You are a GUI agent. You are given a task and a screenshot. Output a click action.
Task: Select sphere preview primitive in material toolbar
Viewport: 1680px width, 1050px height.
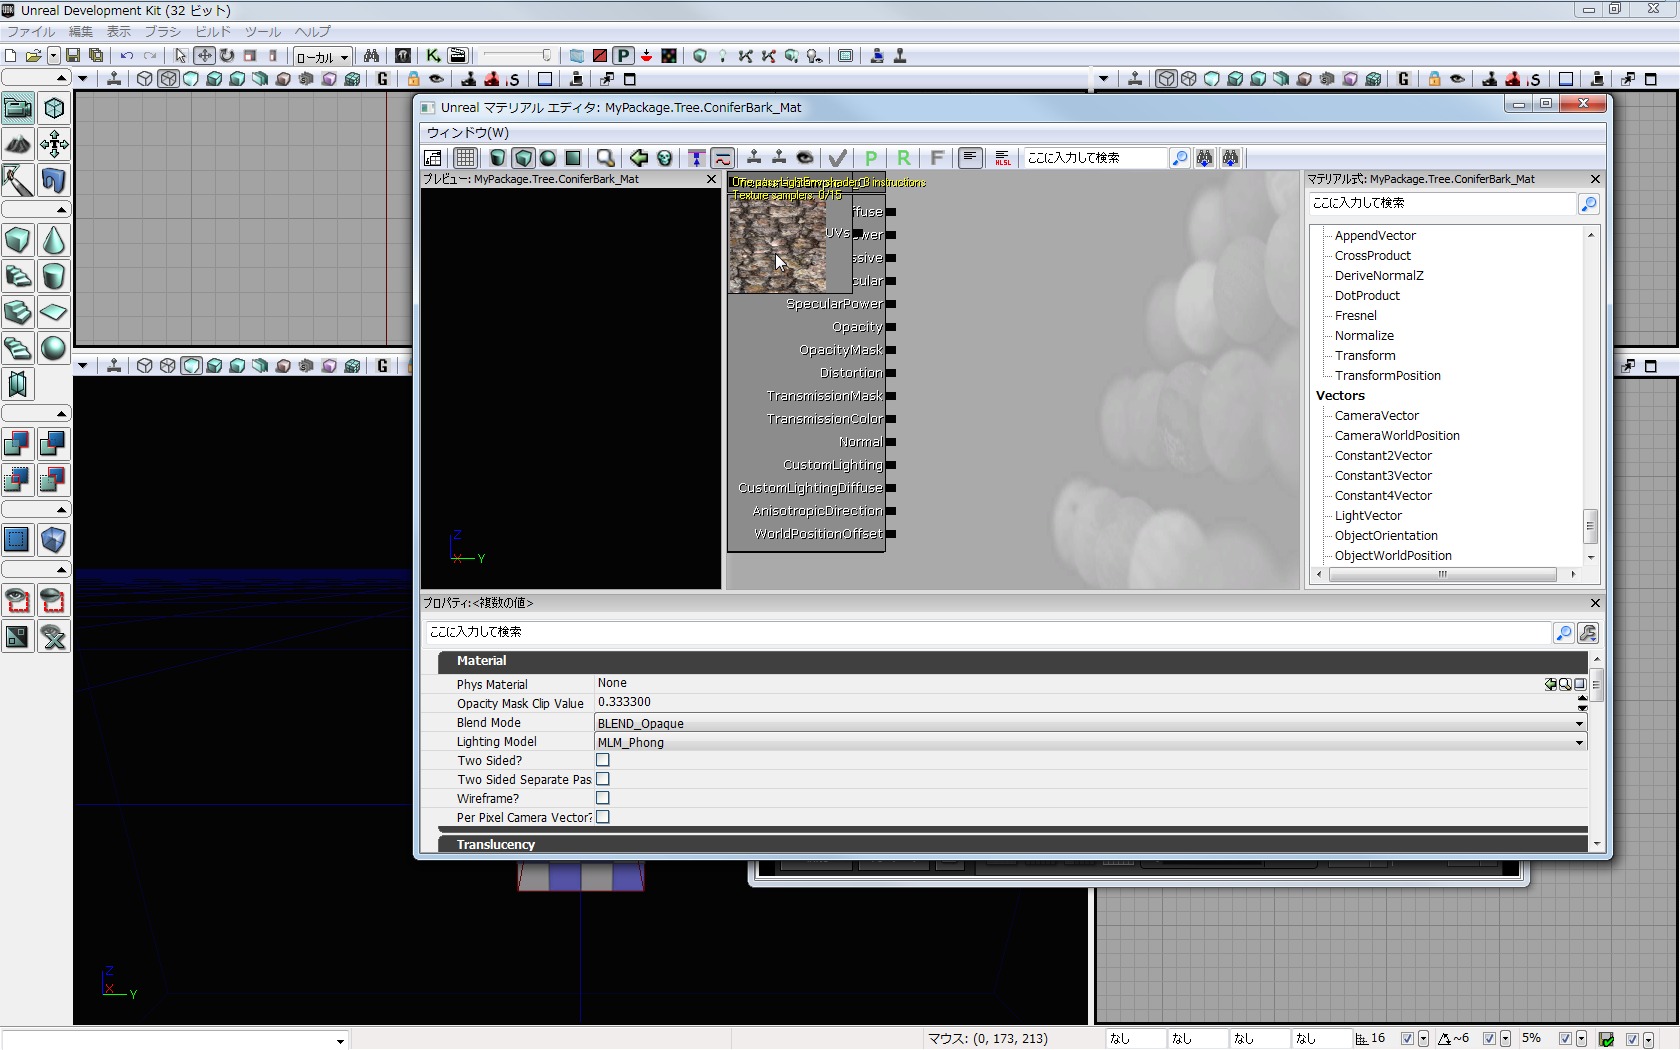click(548, 158)
